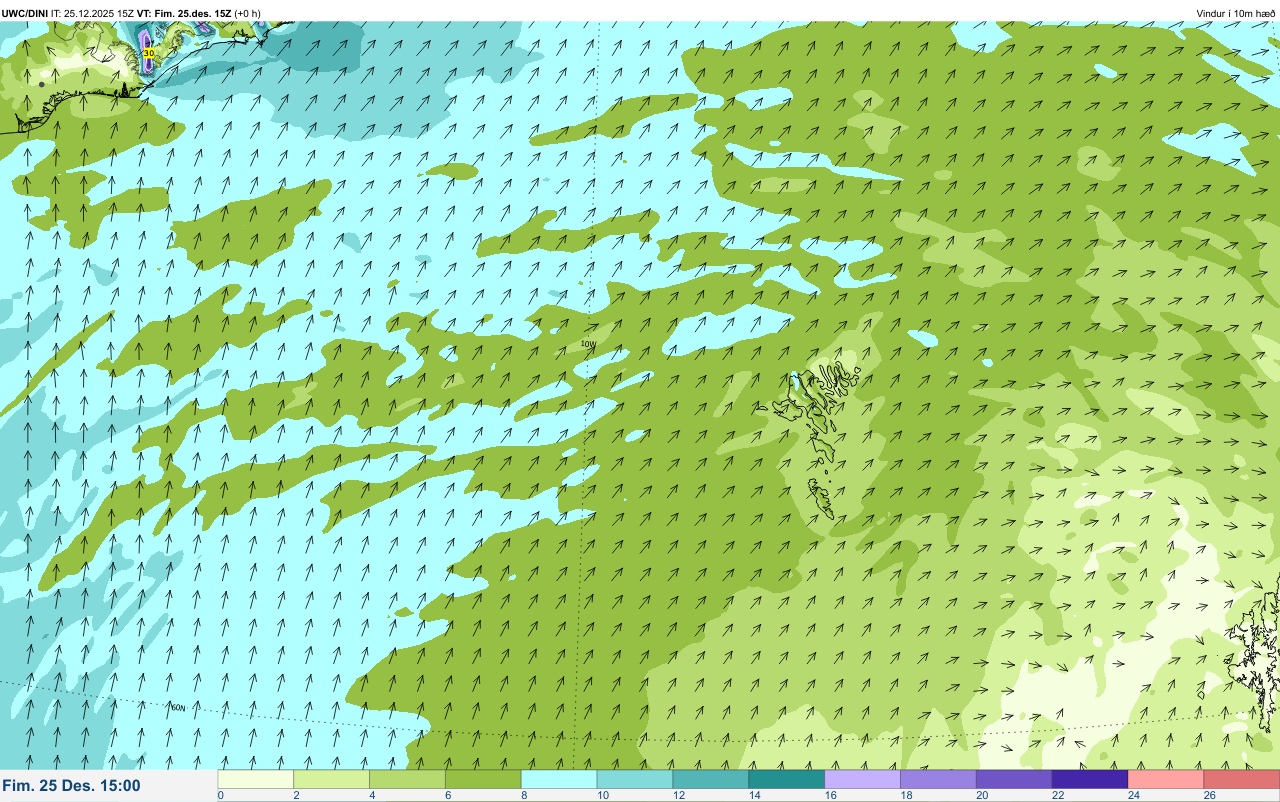Pick the teal 12–14 legend swatch
Screen dimensions: 1280x802
[x=711, y=779]
